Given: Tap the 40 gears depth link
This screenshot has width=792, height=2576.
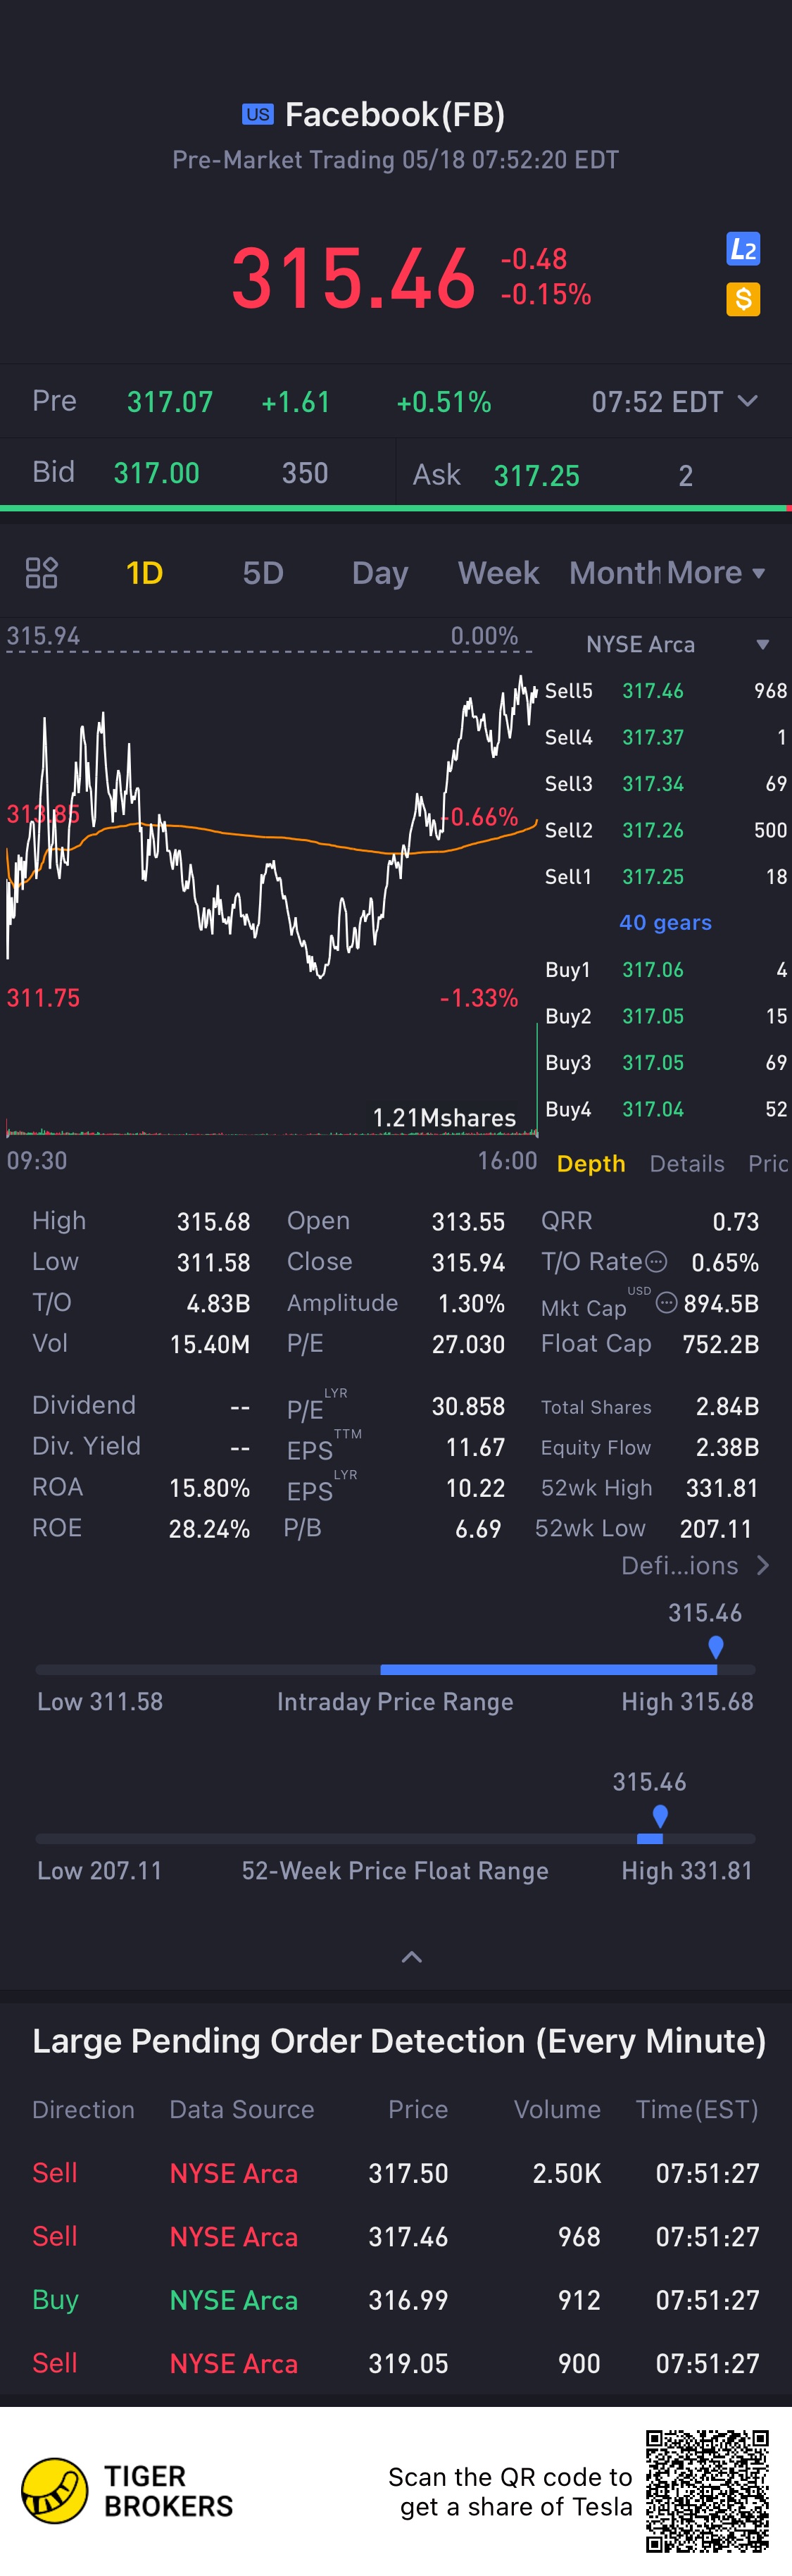Looking at the screenshot, I should [x=665, y=922].
